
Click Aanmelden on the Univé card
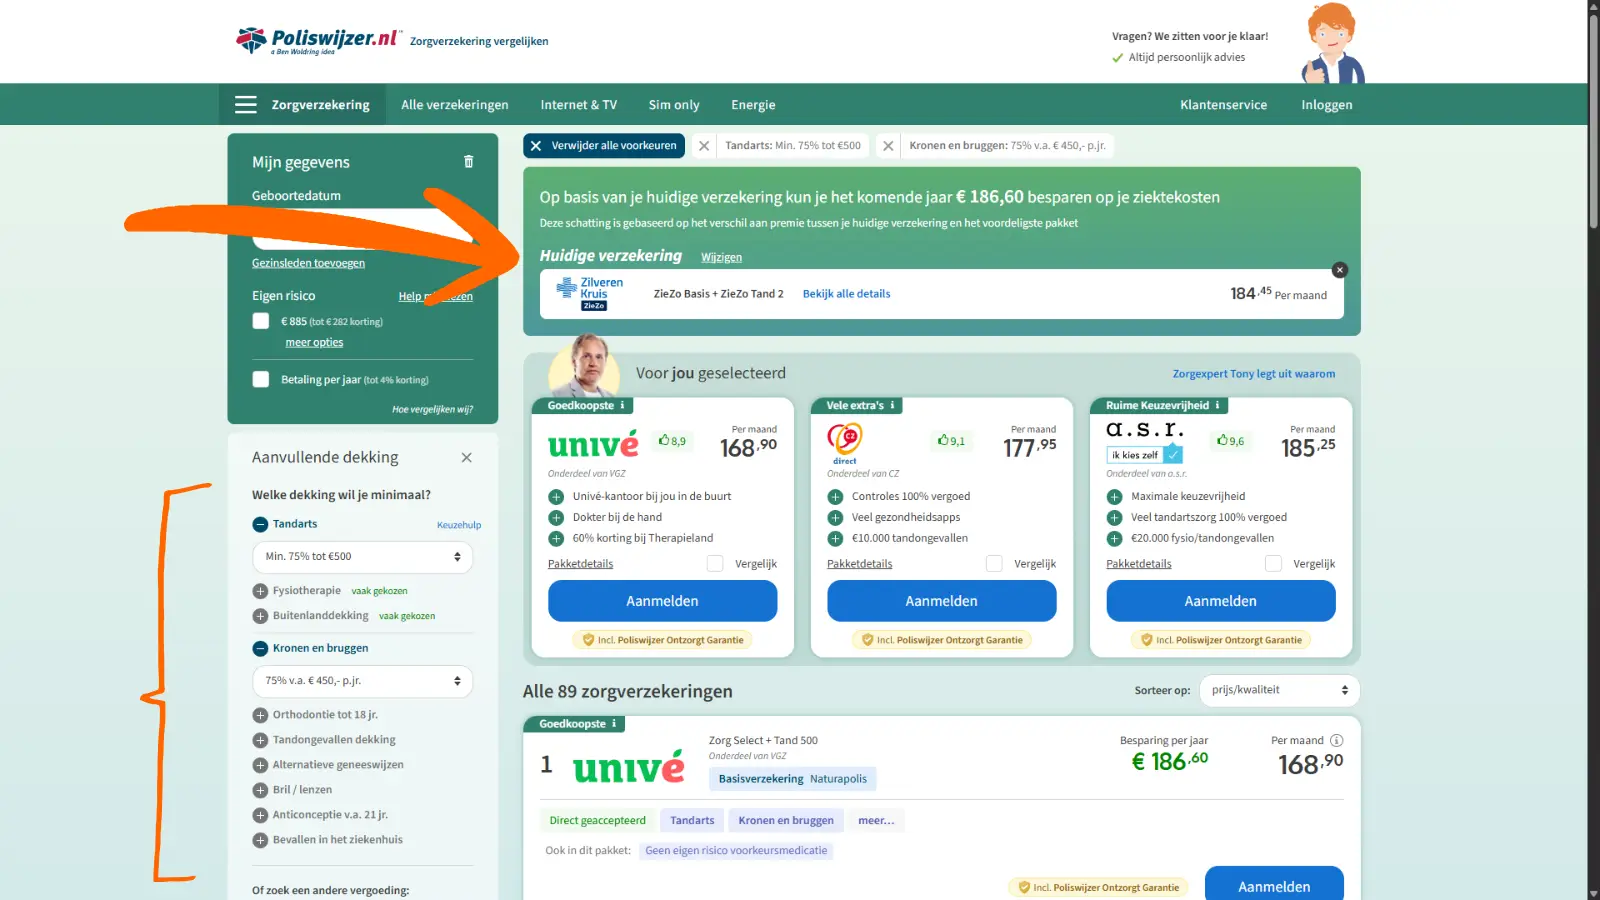[662, 601]
